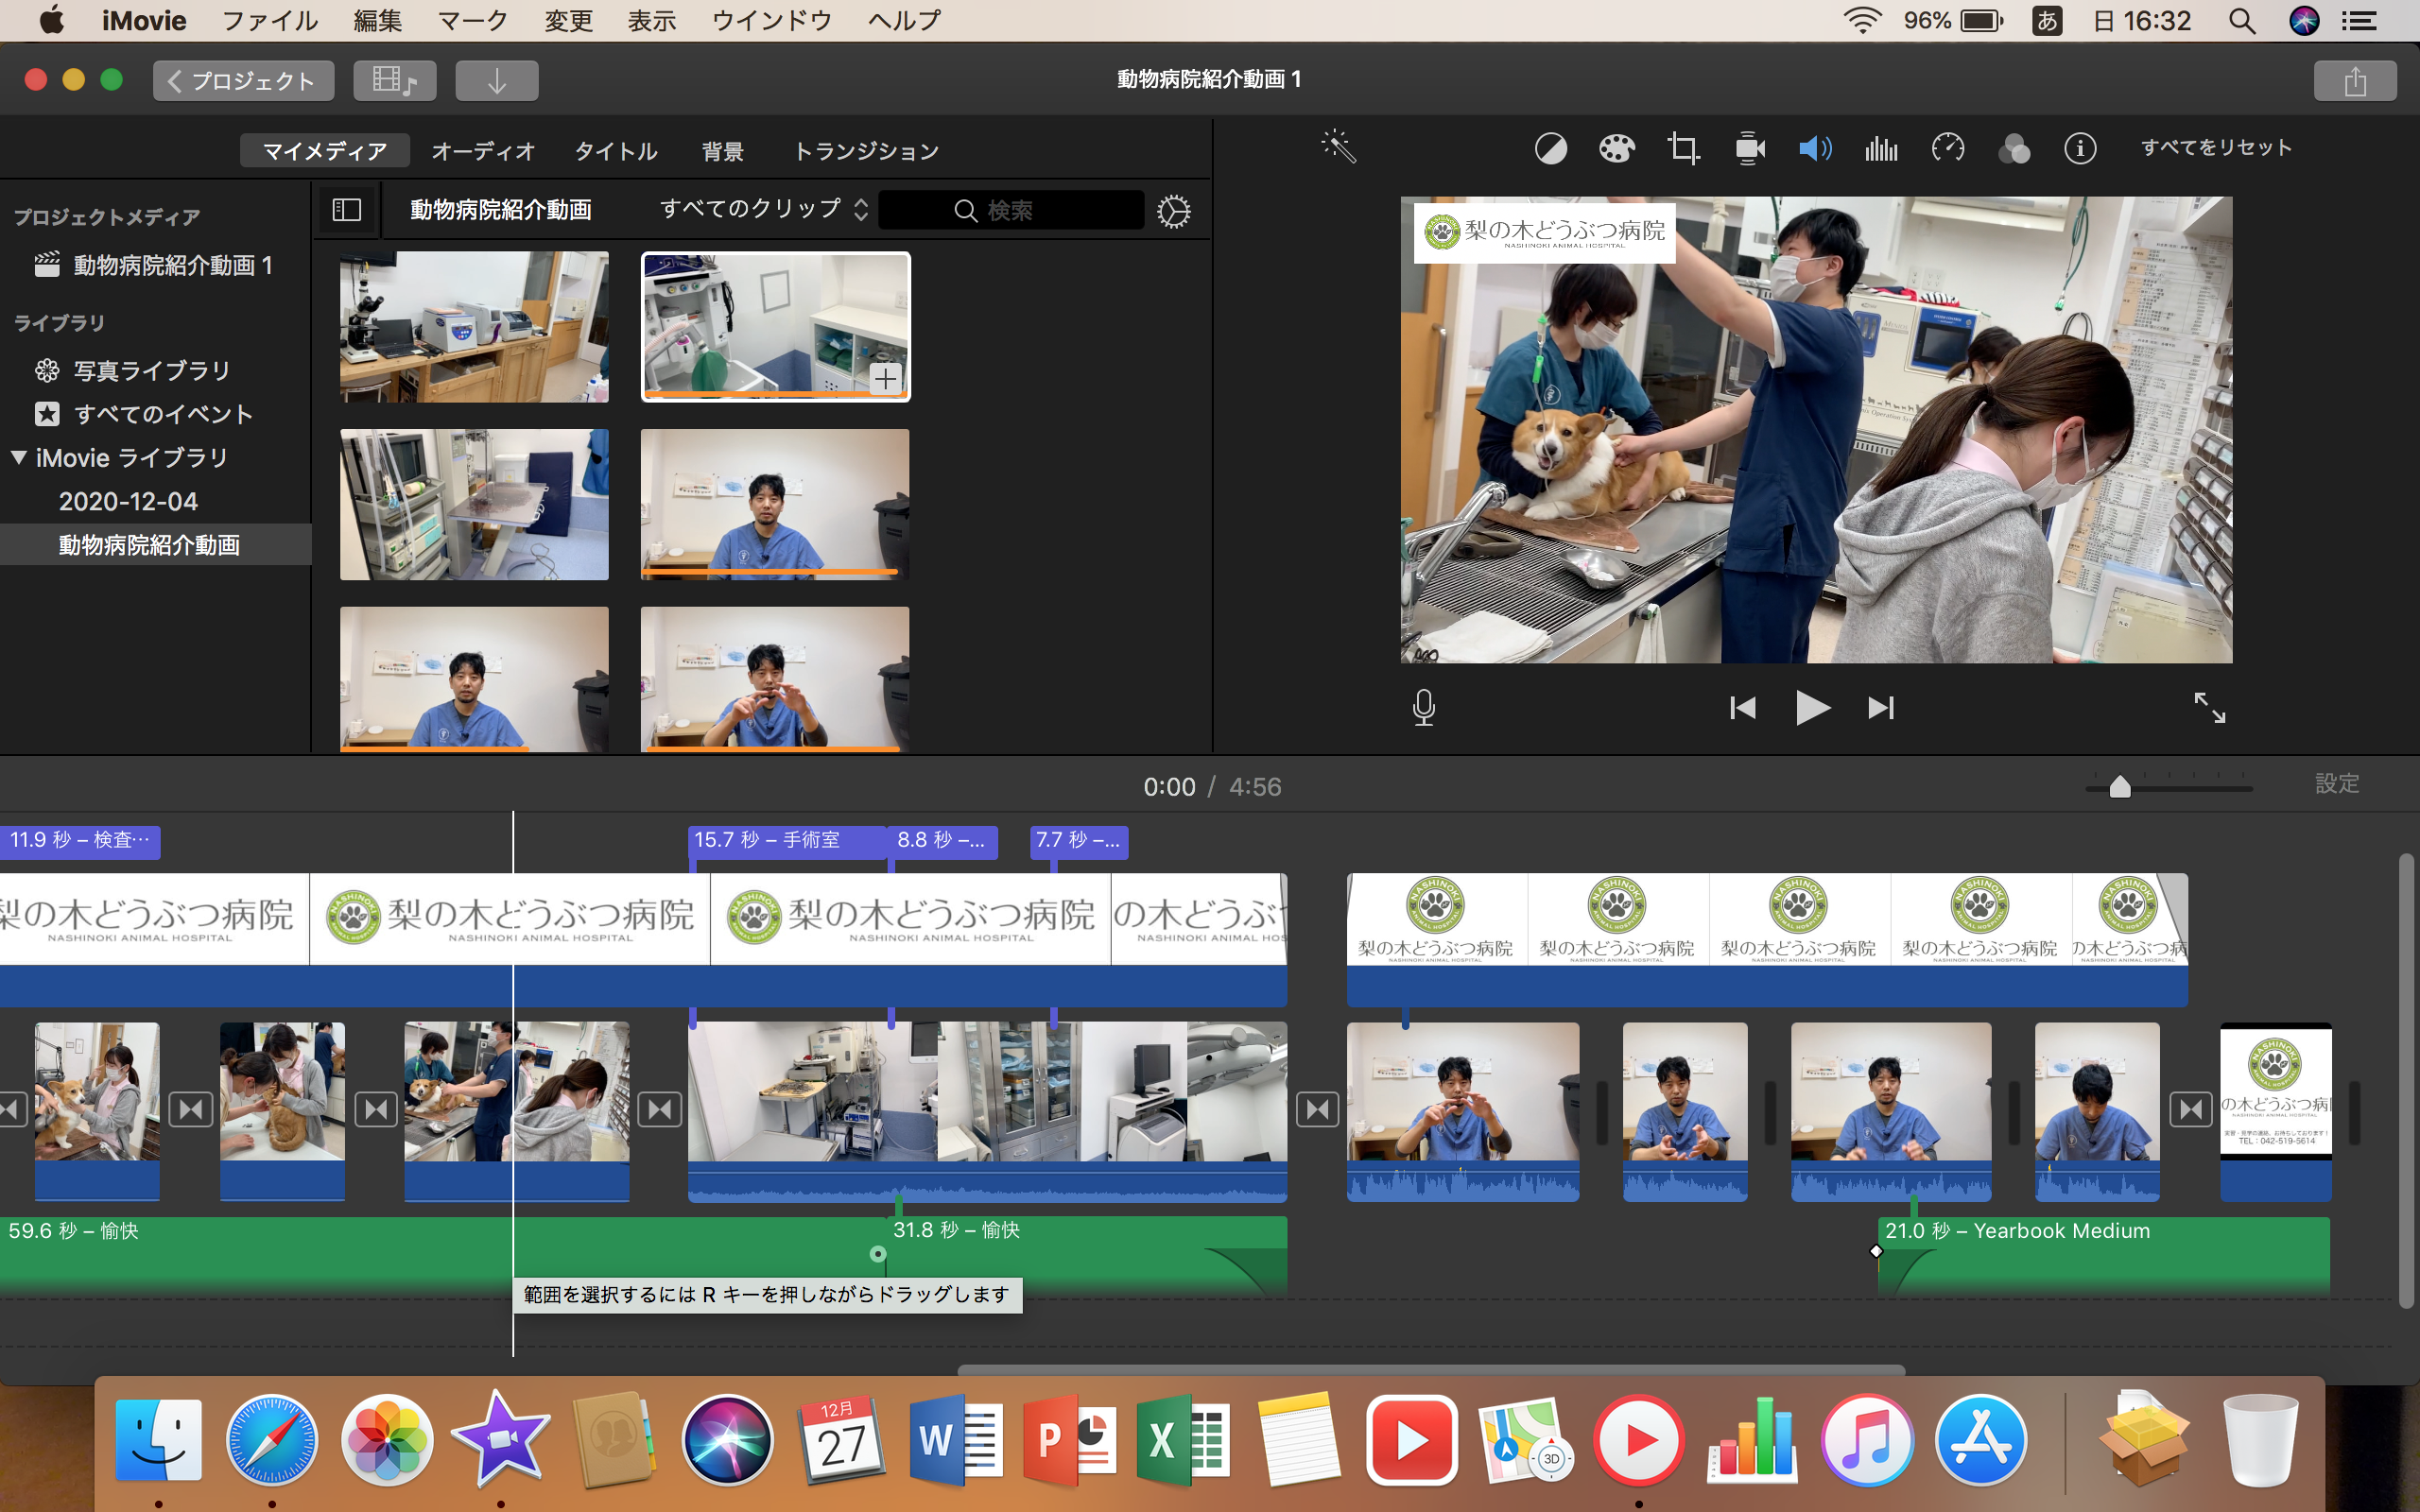Toggle the library sidebar list button
Viewport: 2420px width, 1512px height.
pos(346,209)
